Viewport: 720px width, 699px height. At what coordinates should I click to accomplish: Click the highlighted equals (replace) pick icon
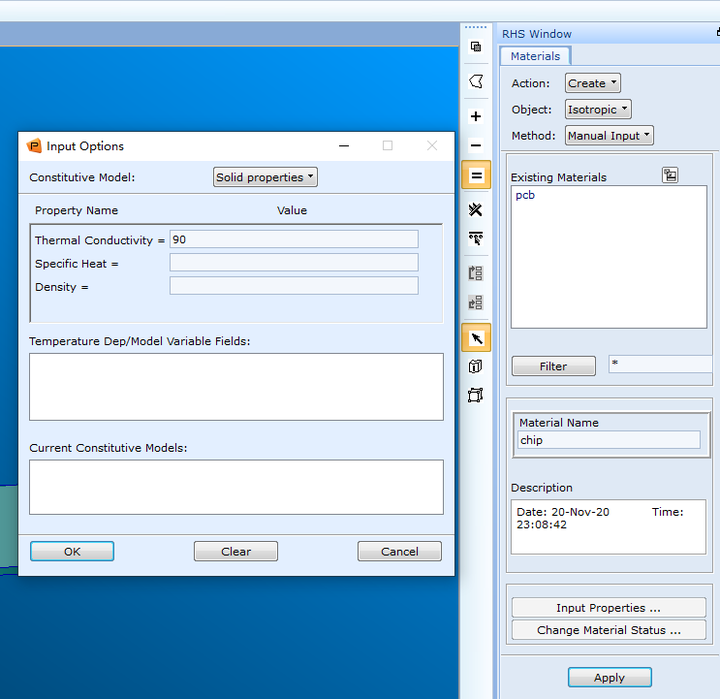[x=476, y=175]
